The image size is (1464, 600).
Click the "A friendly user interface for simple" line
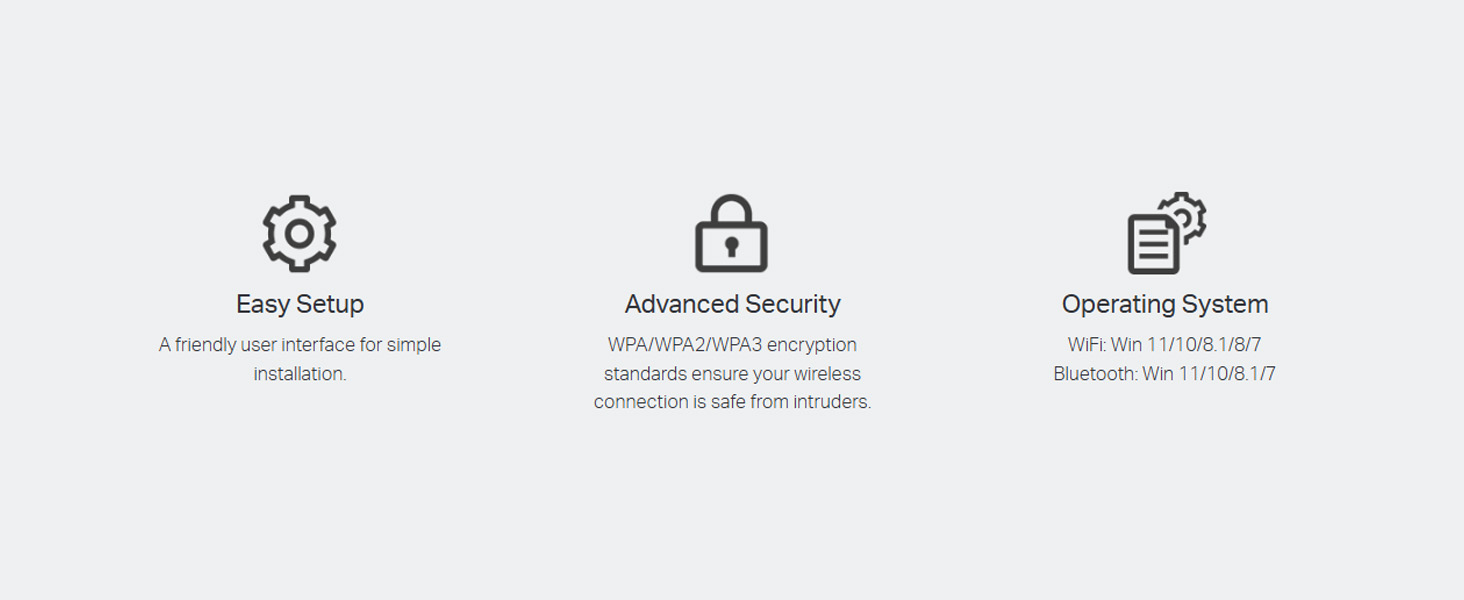[300, 345]
